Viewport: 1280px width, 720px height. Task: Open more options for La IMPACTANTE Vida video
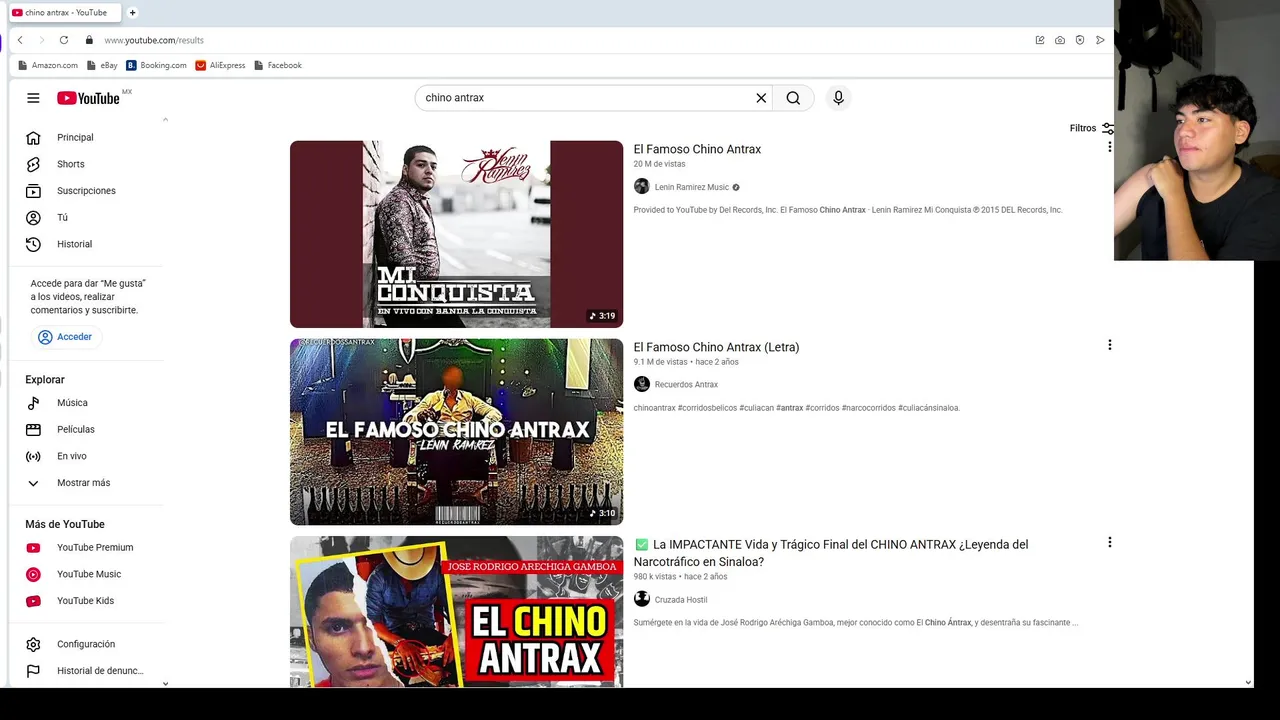pyautogui.click(x=1109, y=542)
